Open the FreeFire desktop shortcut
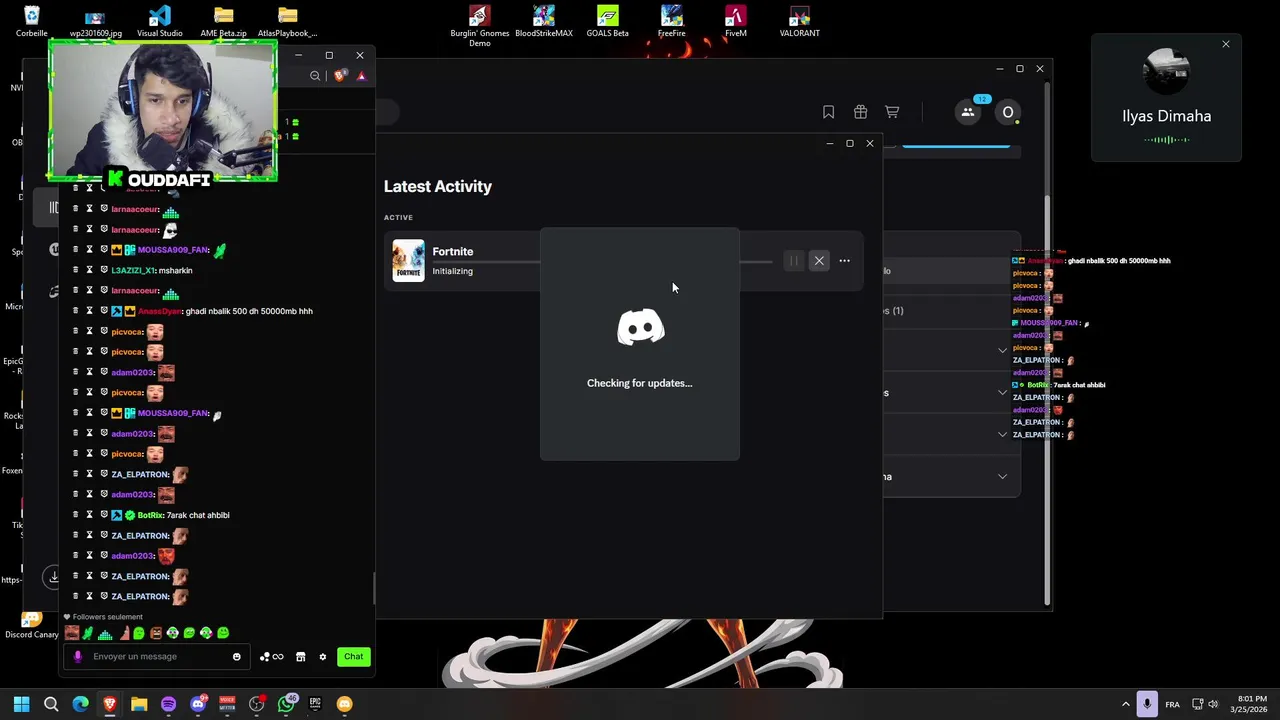Image resolution: width=1280 pixels, height=720 pixels. point(671,21)
